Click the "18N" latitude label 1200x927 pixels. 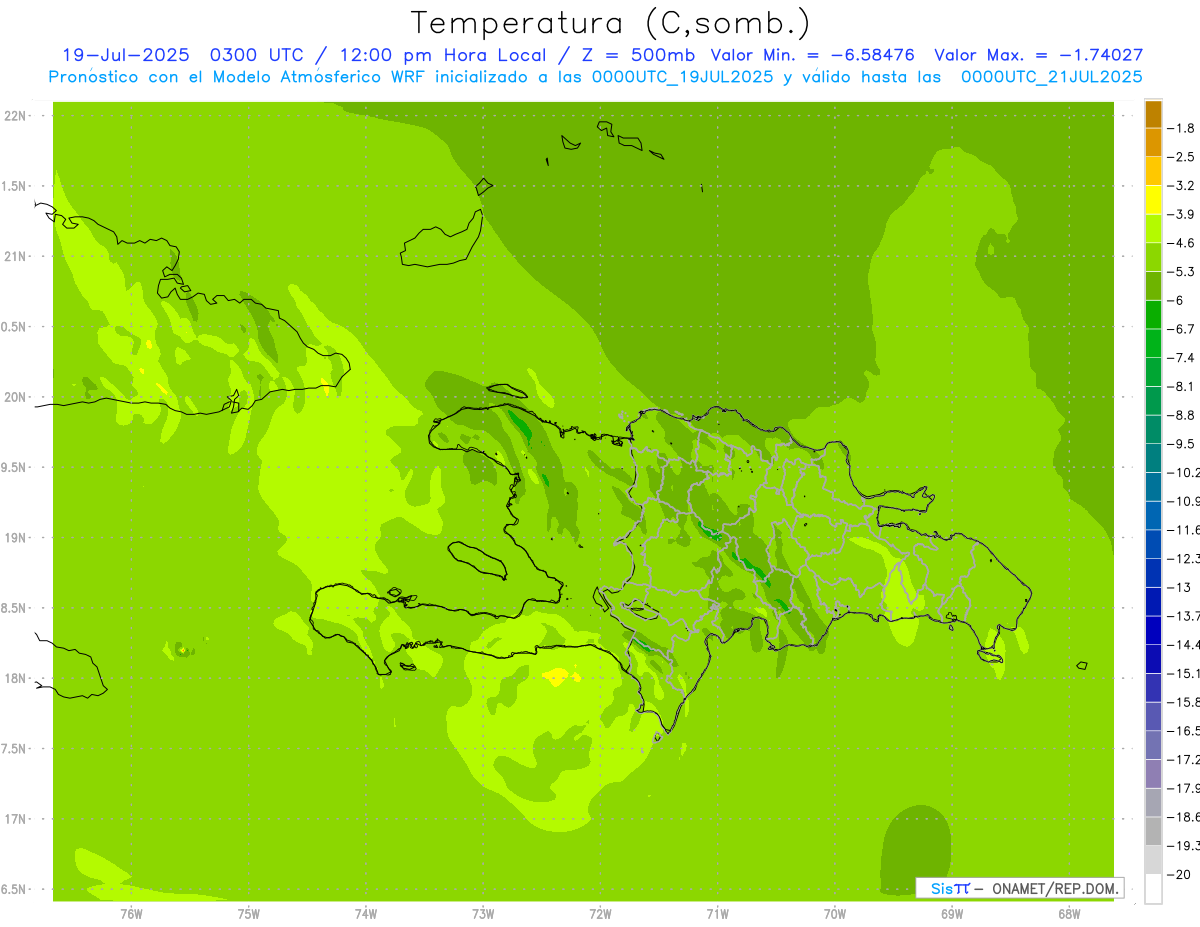click(16, 679)
